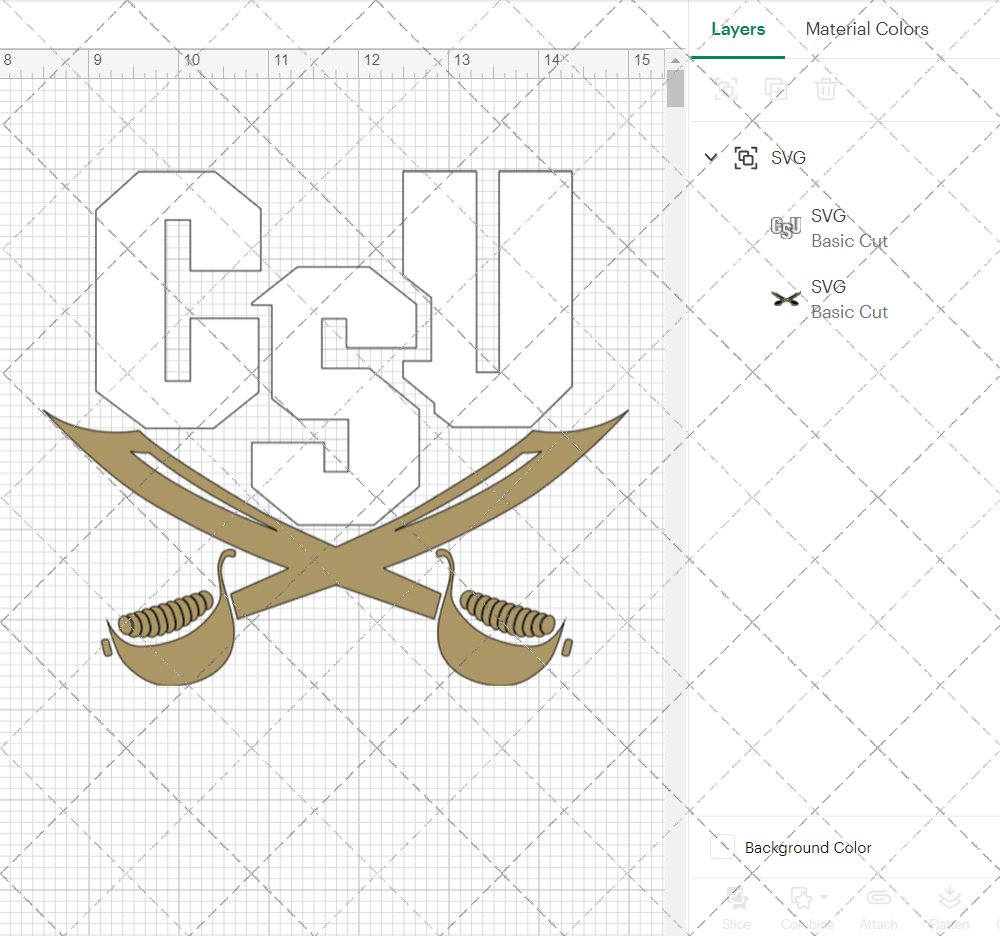
Task: Click the Duplicate layer icon
Action: click(776, 89)
